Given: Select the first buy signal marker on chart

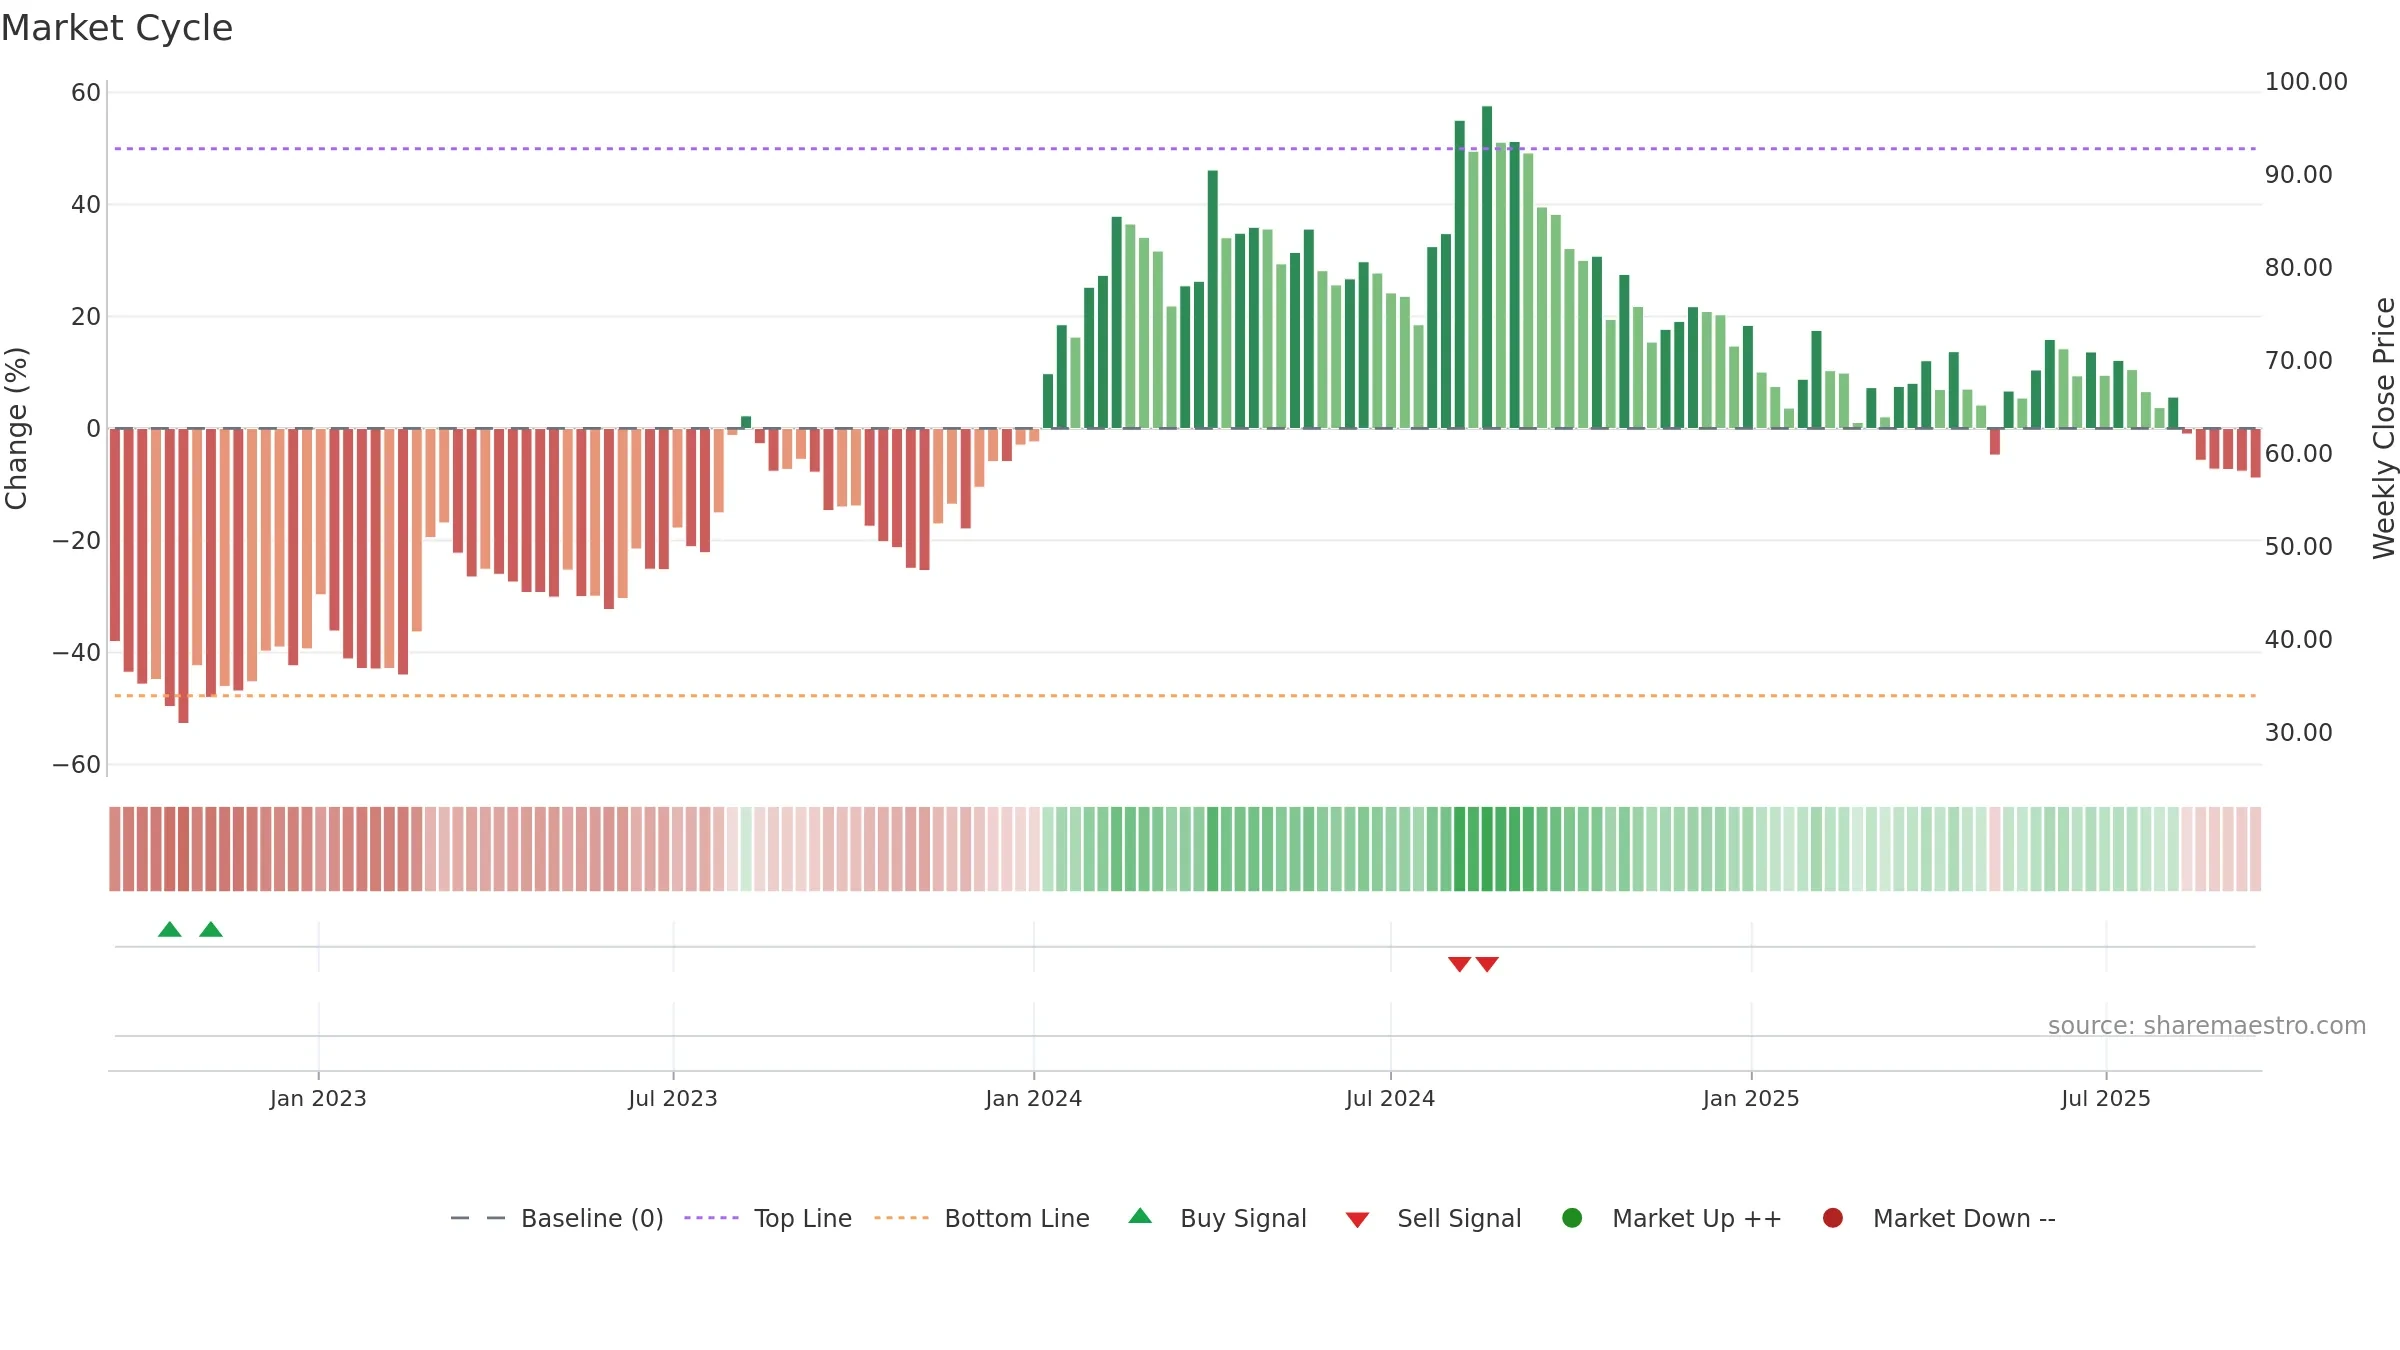Looking at the screenshot, I should coord(170,930).
